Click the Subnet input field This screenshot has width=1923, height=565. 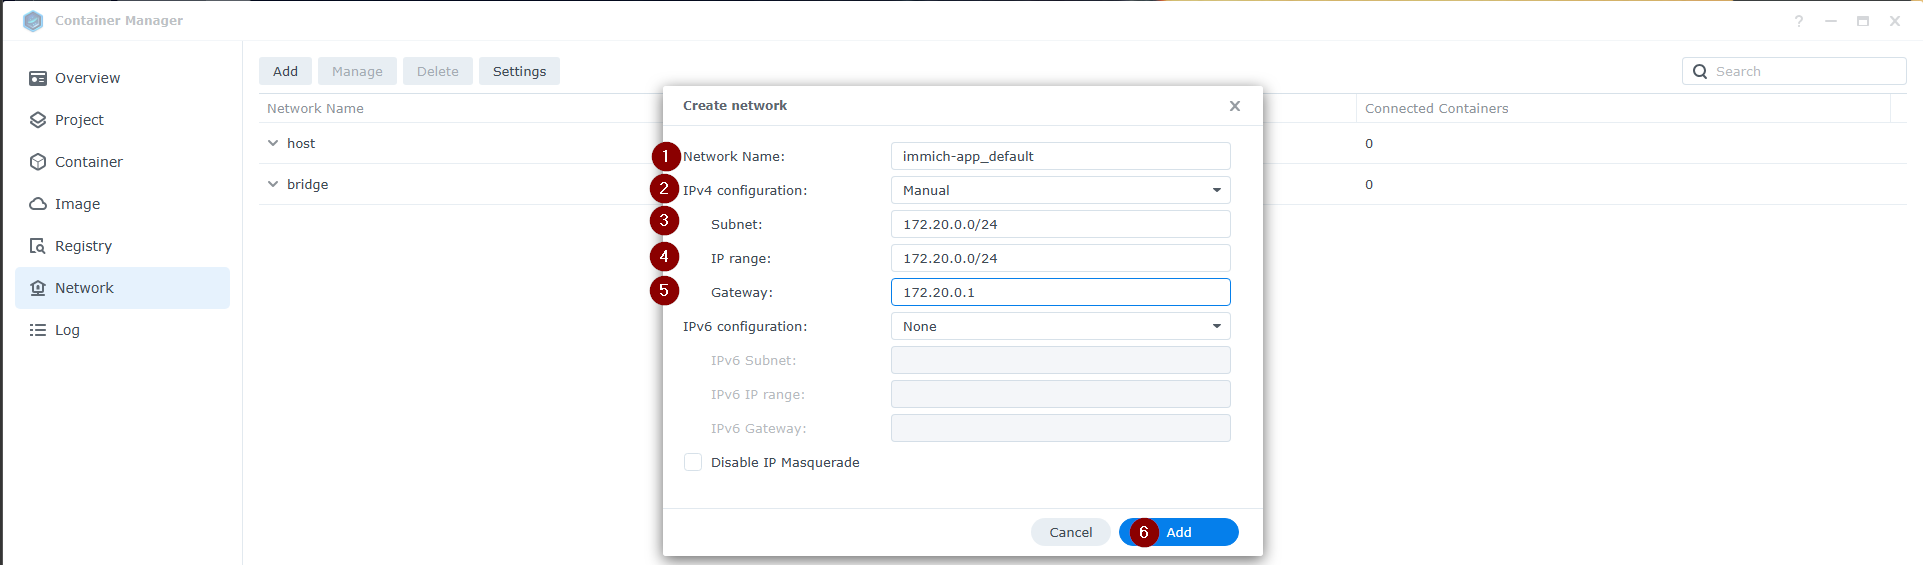pyautogui.click(x=1060, y=224)
